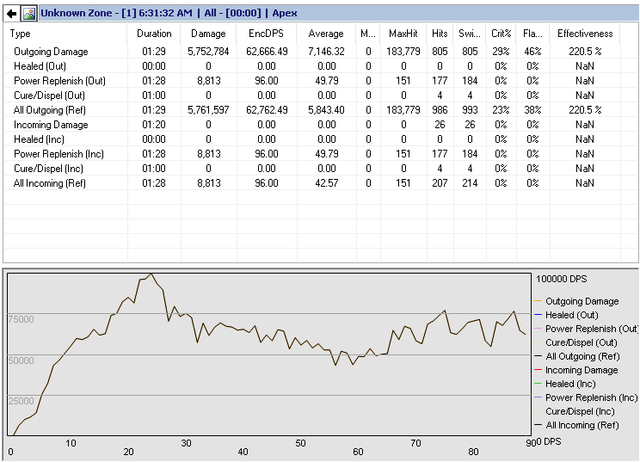Click the Crit% column header
The width and height of the screenshot is (640, 462).
click(501, 33)
